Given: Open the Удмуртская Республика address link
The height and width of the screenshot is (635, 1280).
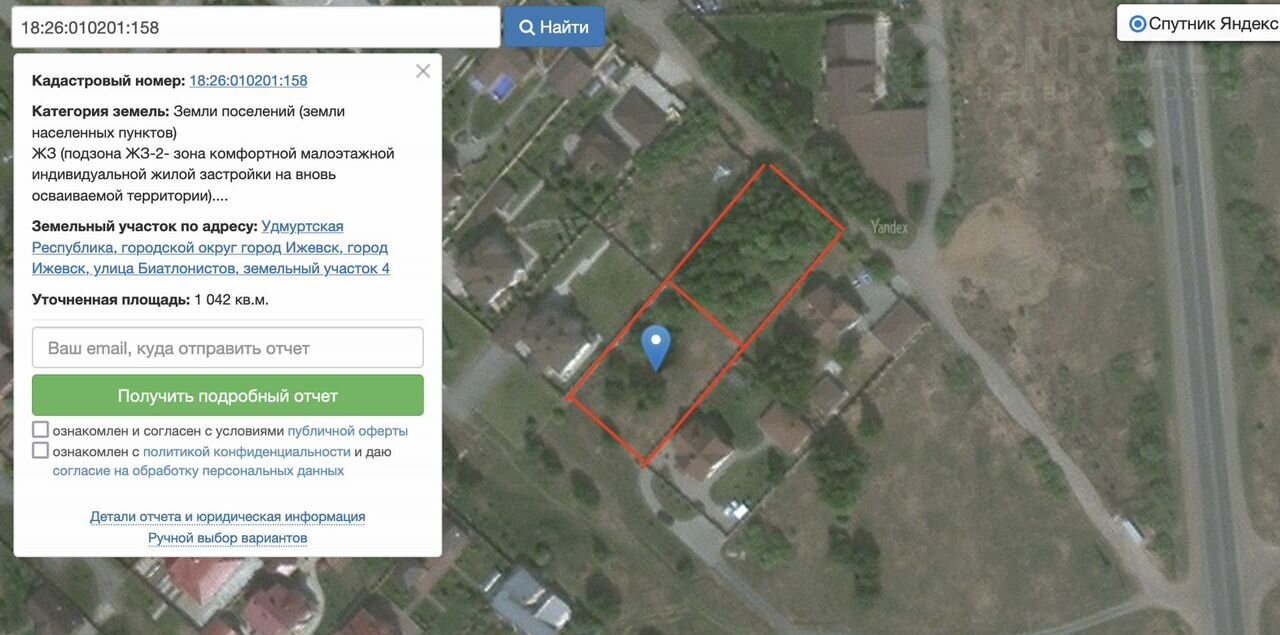Looking at the screenshot, I should [x=210, y=247].
